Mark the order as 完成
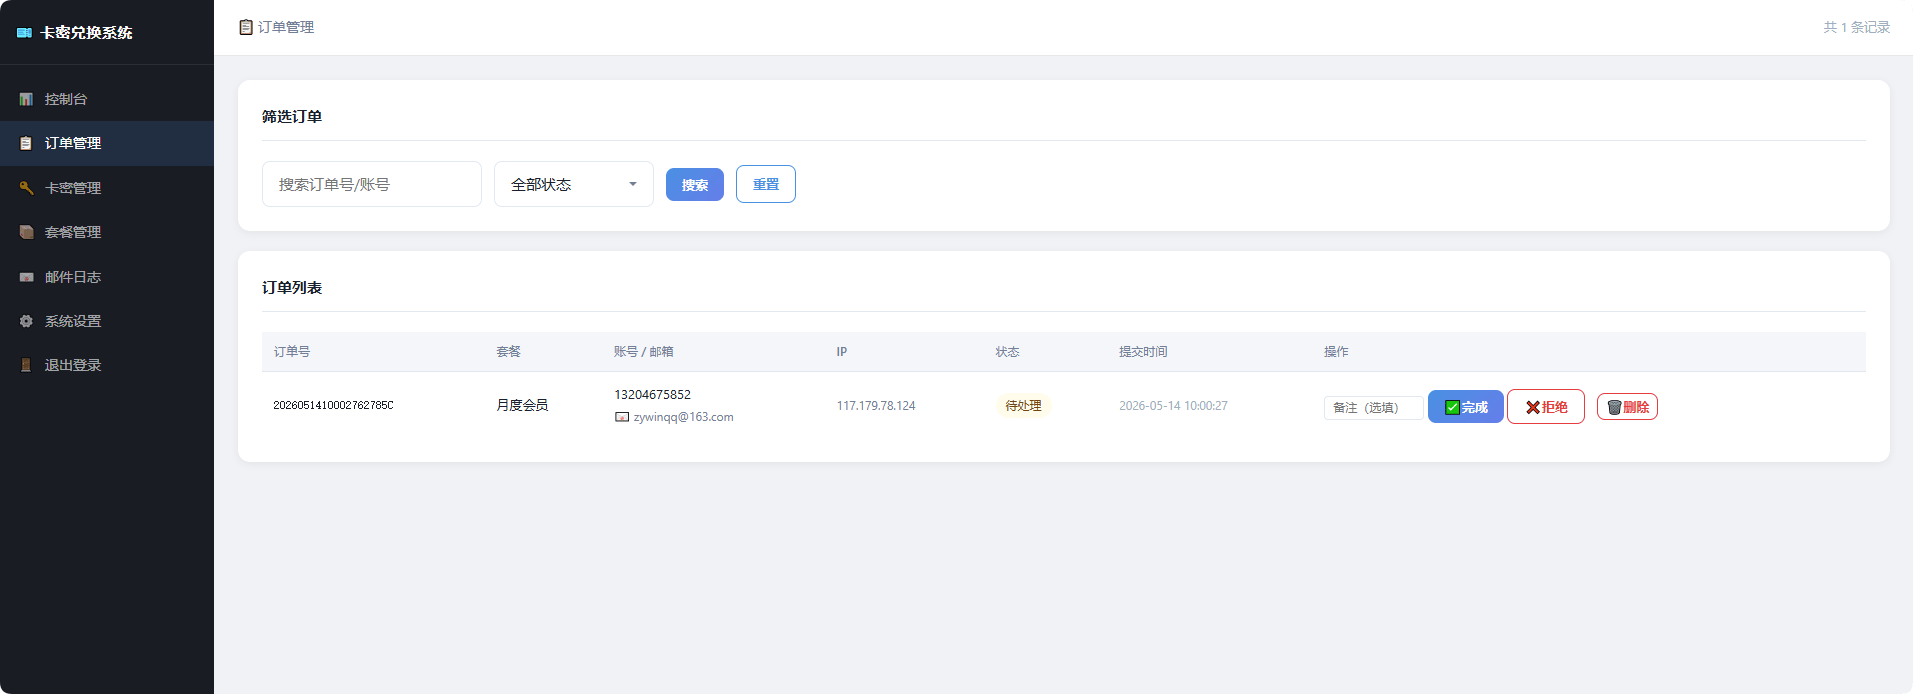Image resolution: width=1913 pixels, height=694 pixels. [1466, 407]
